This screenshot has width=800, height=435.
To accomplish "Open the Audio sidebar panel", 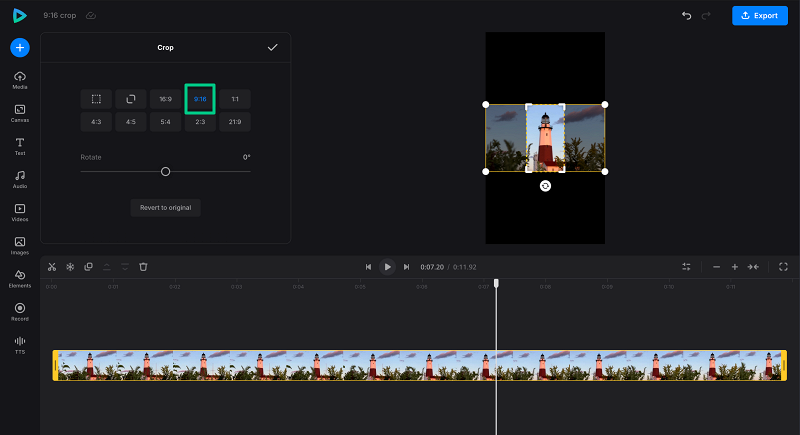I will (x=20, y=180).
